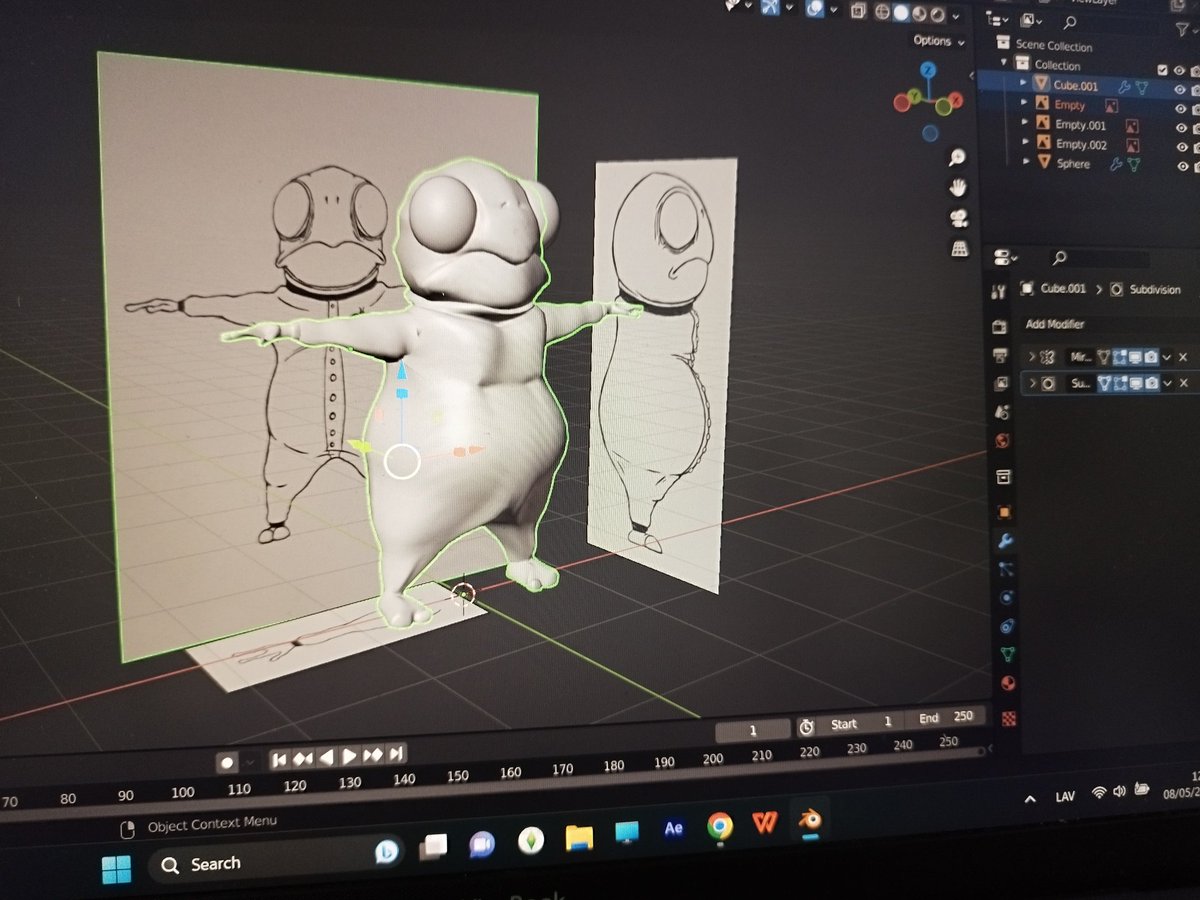Switch perspective/orthographic with the grid icon
The image size is (1200, 900).
(959, 247)
